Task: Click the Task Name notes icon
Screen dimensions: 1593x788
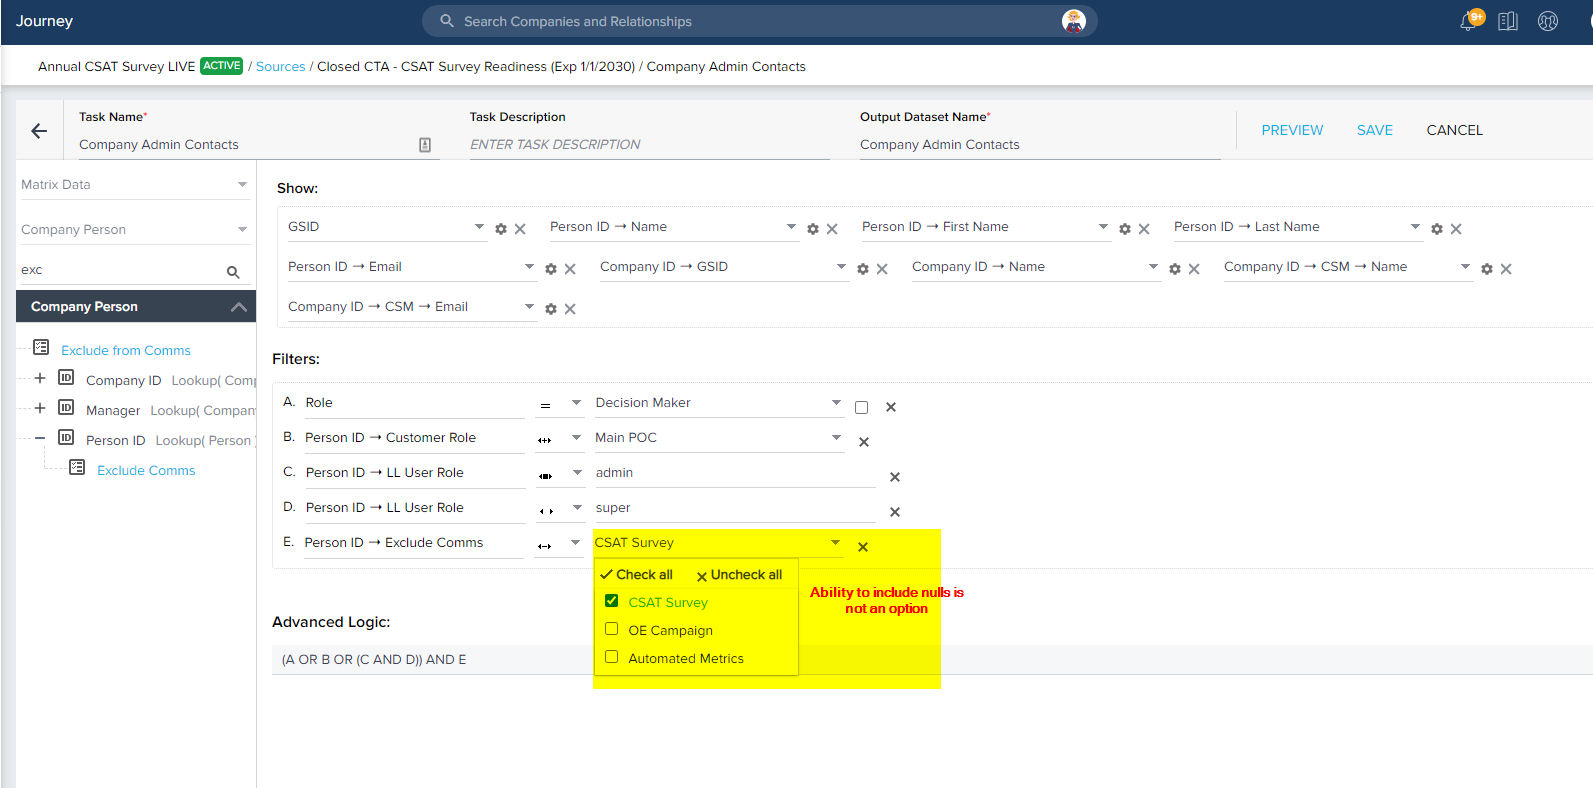Action: (x=425, y=145)
